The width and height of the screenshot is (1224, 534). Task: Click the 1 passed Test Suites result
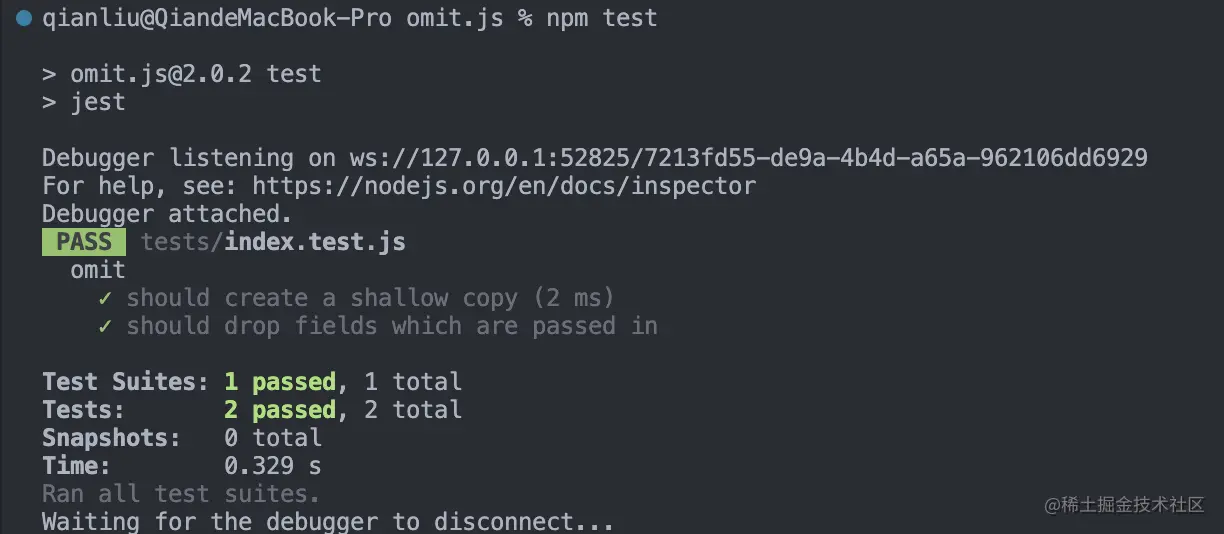(280, 381)
